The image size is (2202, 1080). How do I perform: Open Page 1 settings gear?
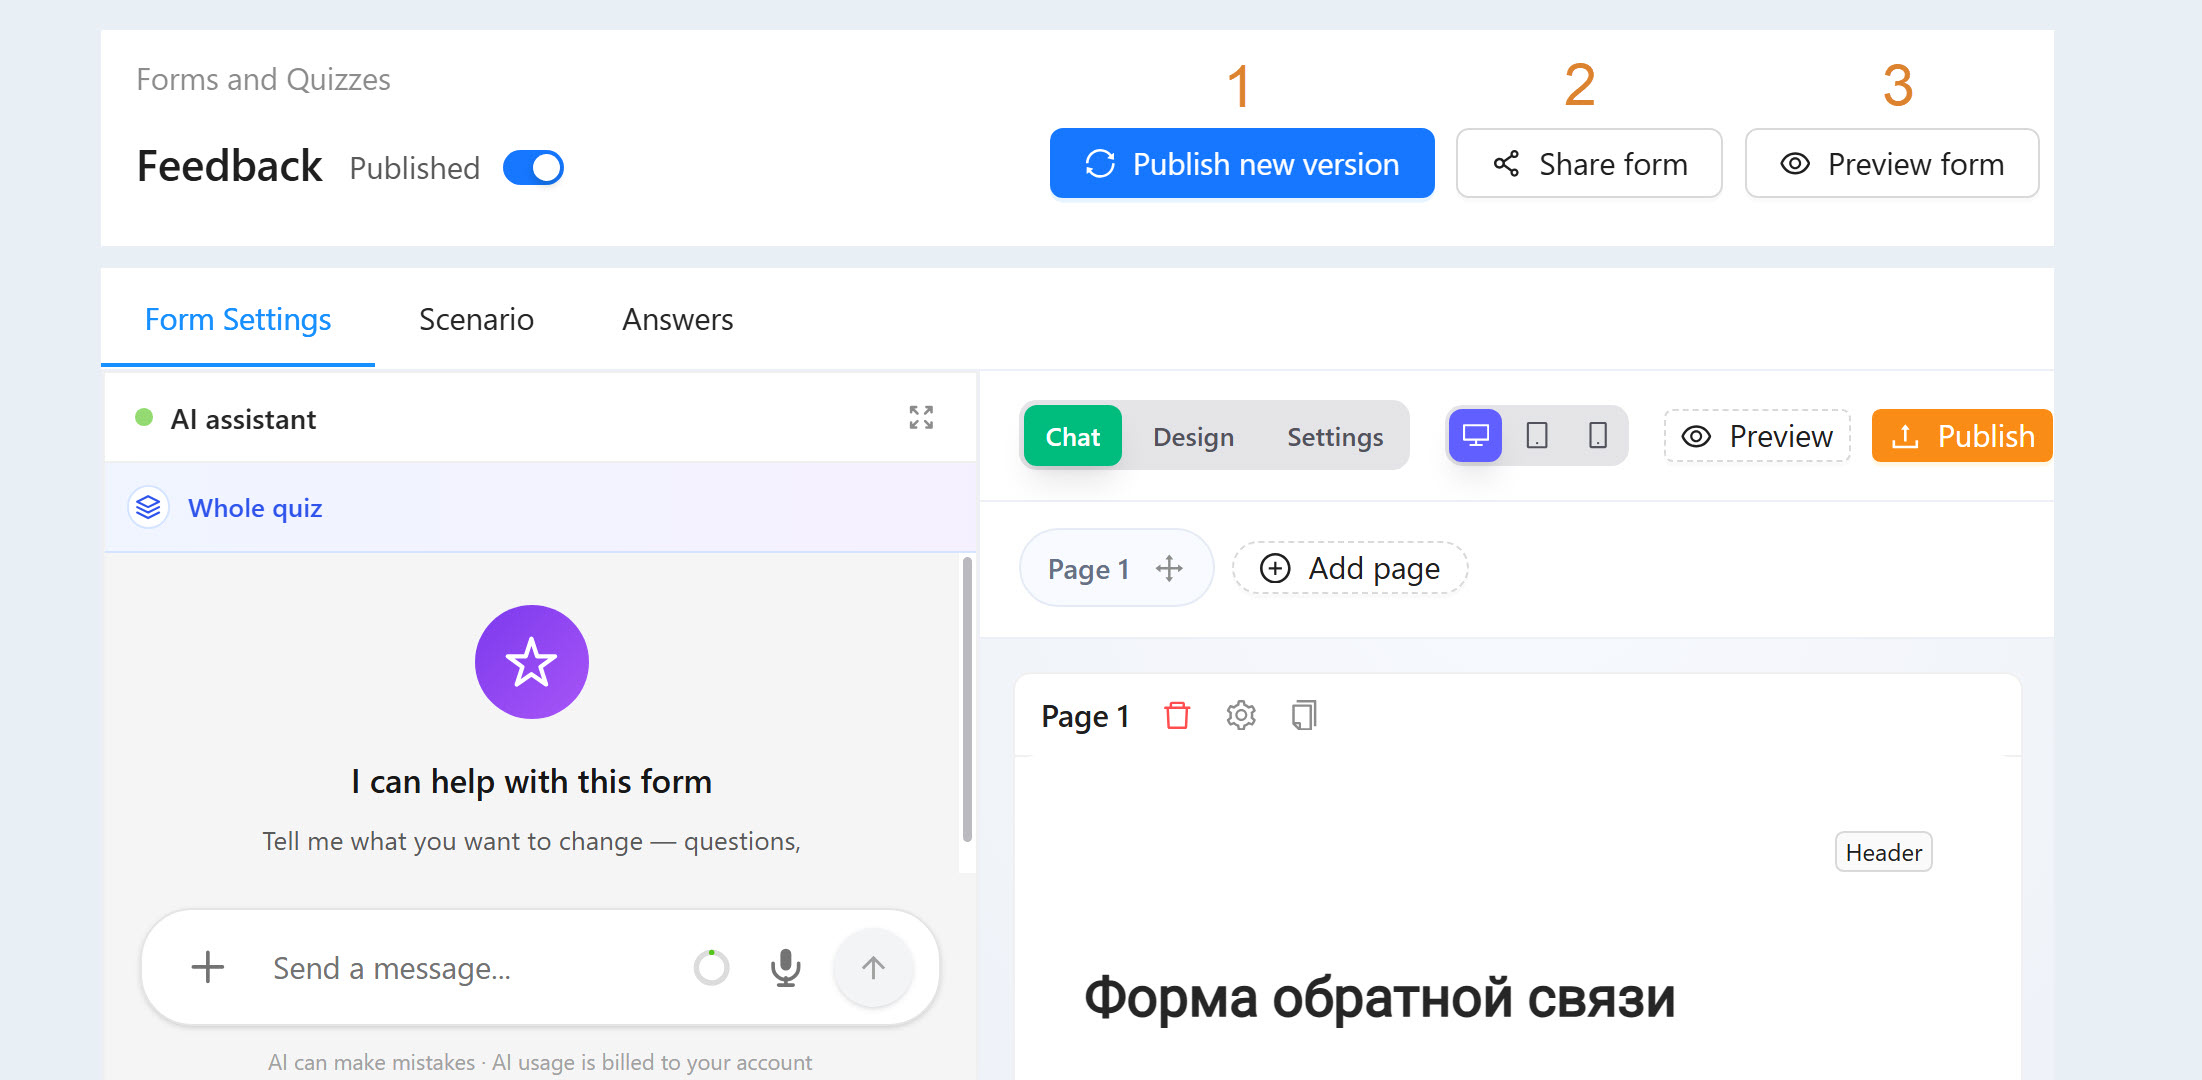[x=1241, y=715]
